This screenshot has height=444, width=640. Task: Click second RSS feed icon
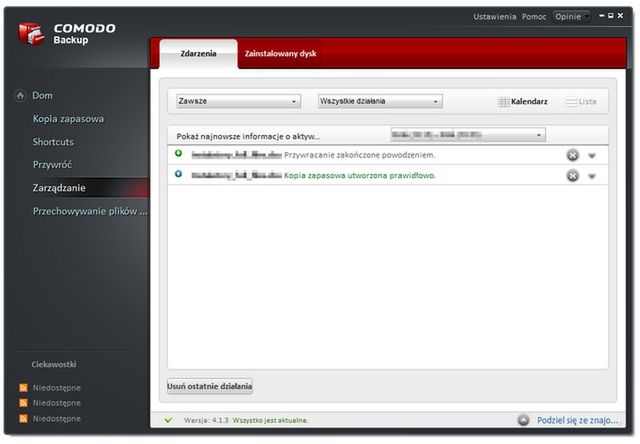coord(23,403)
